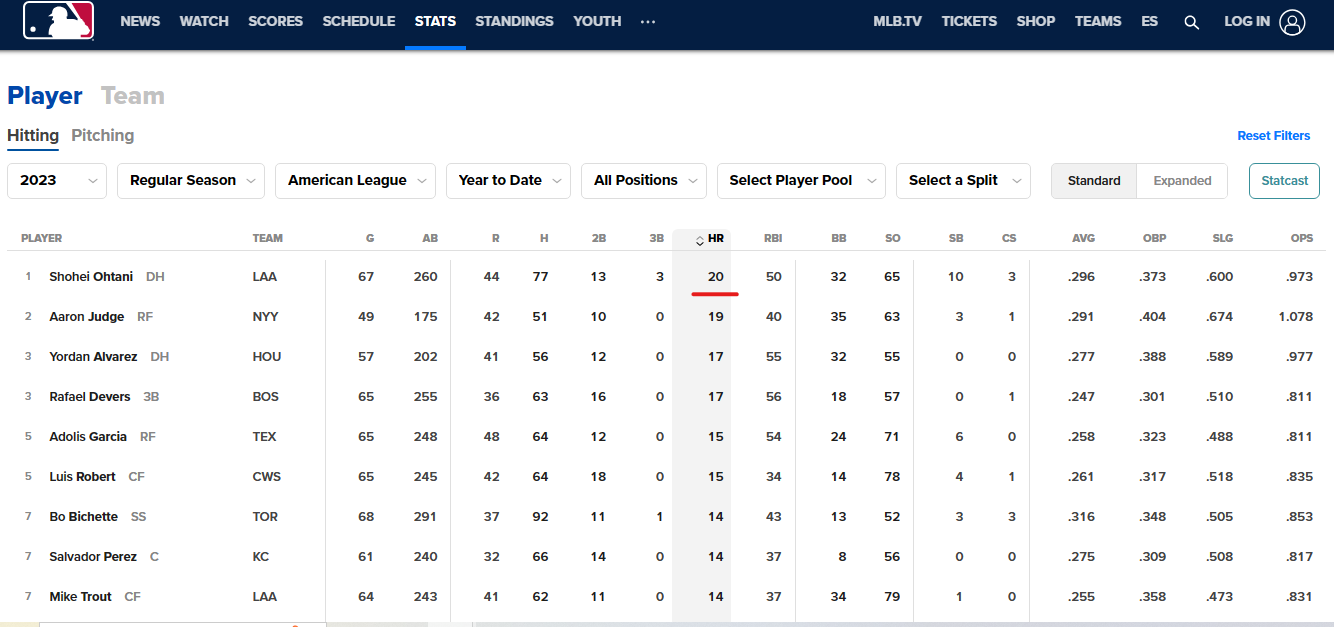1334x627 pixels.
Task: Click the NYY team cell
Action: tap(265, 317)
